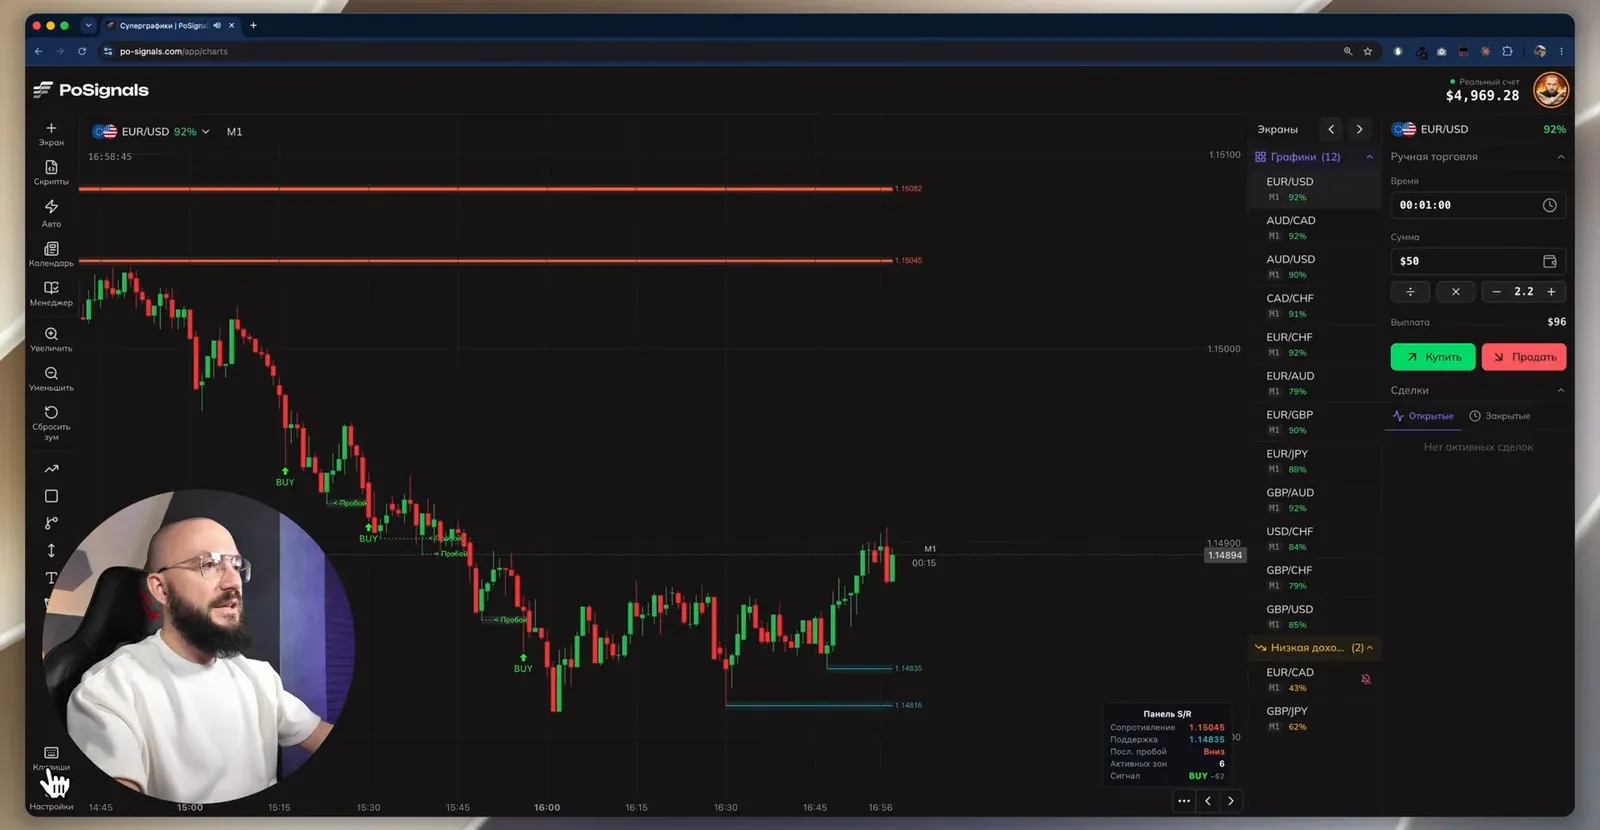Bookmark the page with the browser star icon
This screenshot has height=830, width=1600.
1368,51
